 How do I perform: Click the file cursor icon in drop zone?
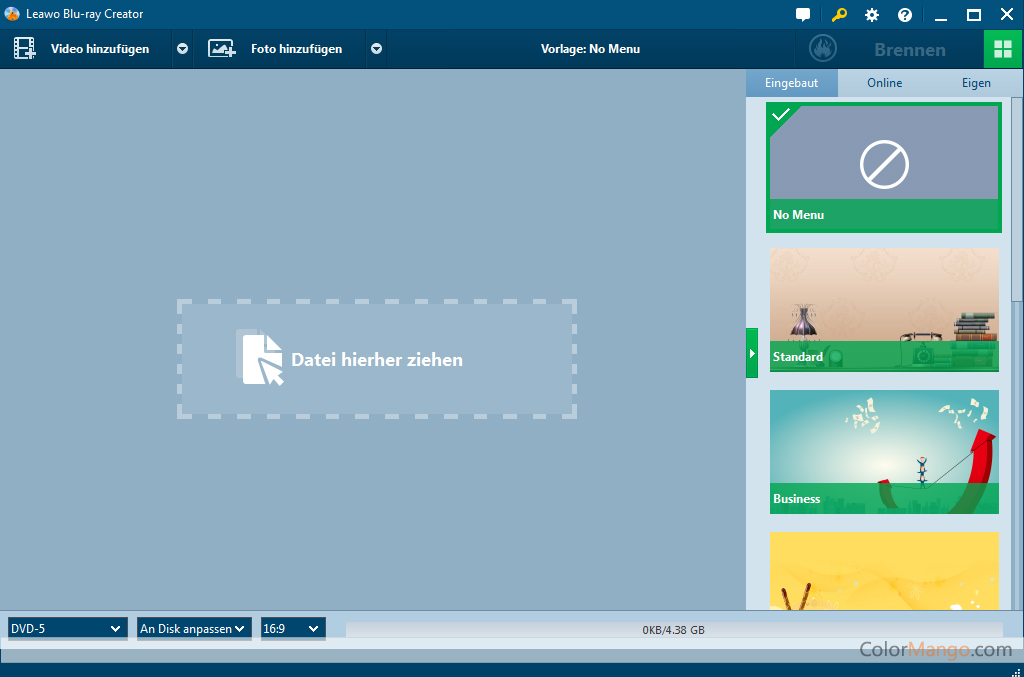tap(261, 358)
